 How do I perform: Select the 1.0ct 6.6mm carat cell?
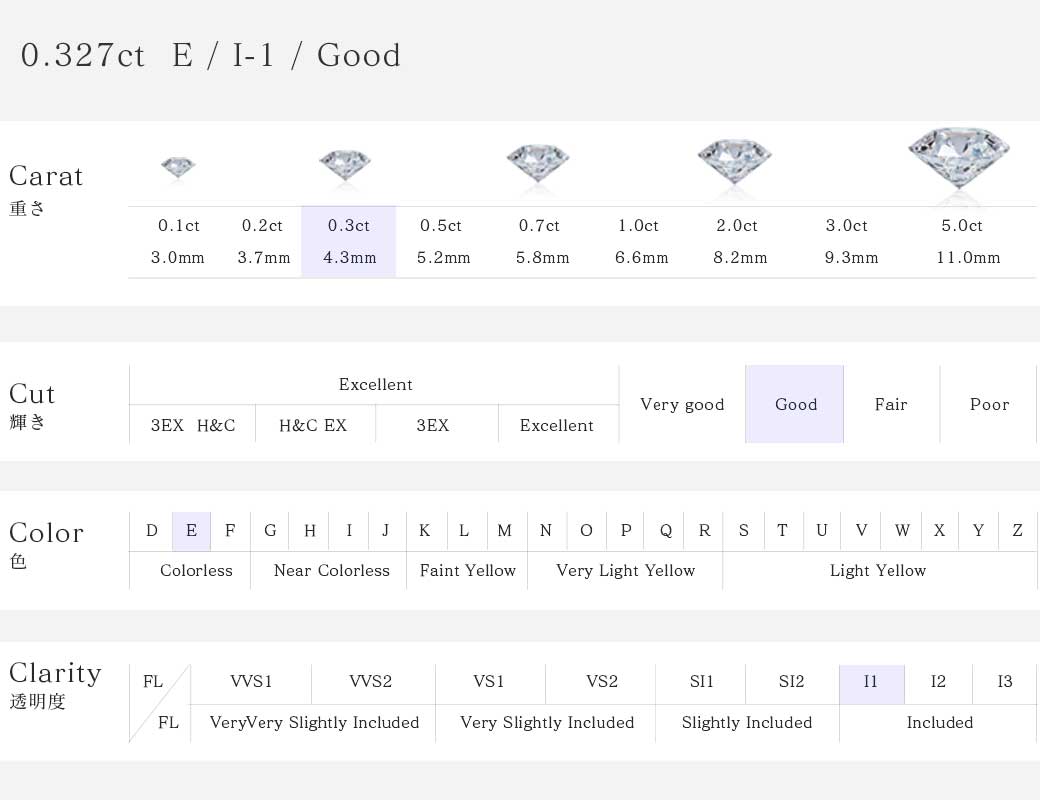[x=640, y=241]
